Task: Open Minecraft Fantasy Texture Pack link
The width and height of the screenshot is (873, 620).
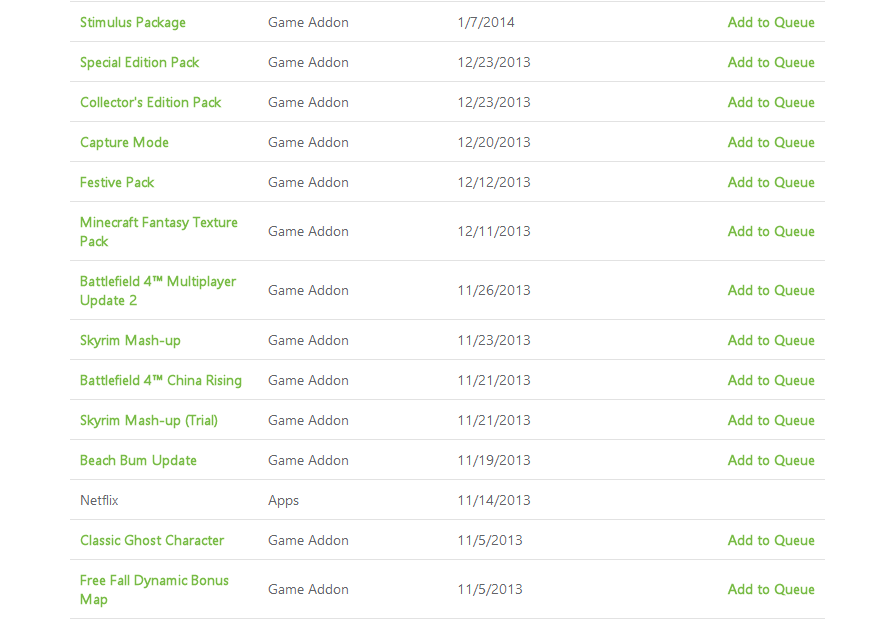Action: click(159, 232)
